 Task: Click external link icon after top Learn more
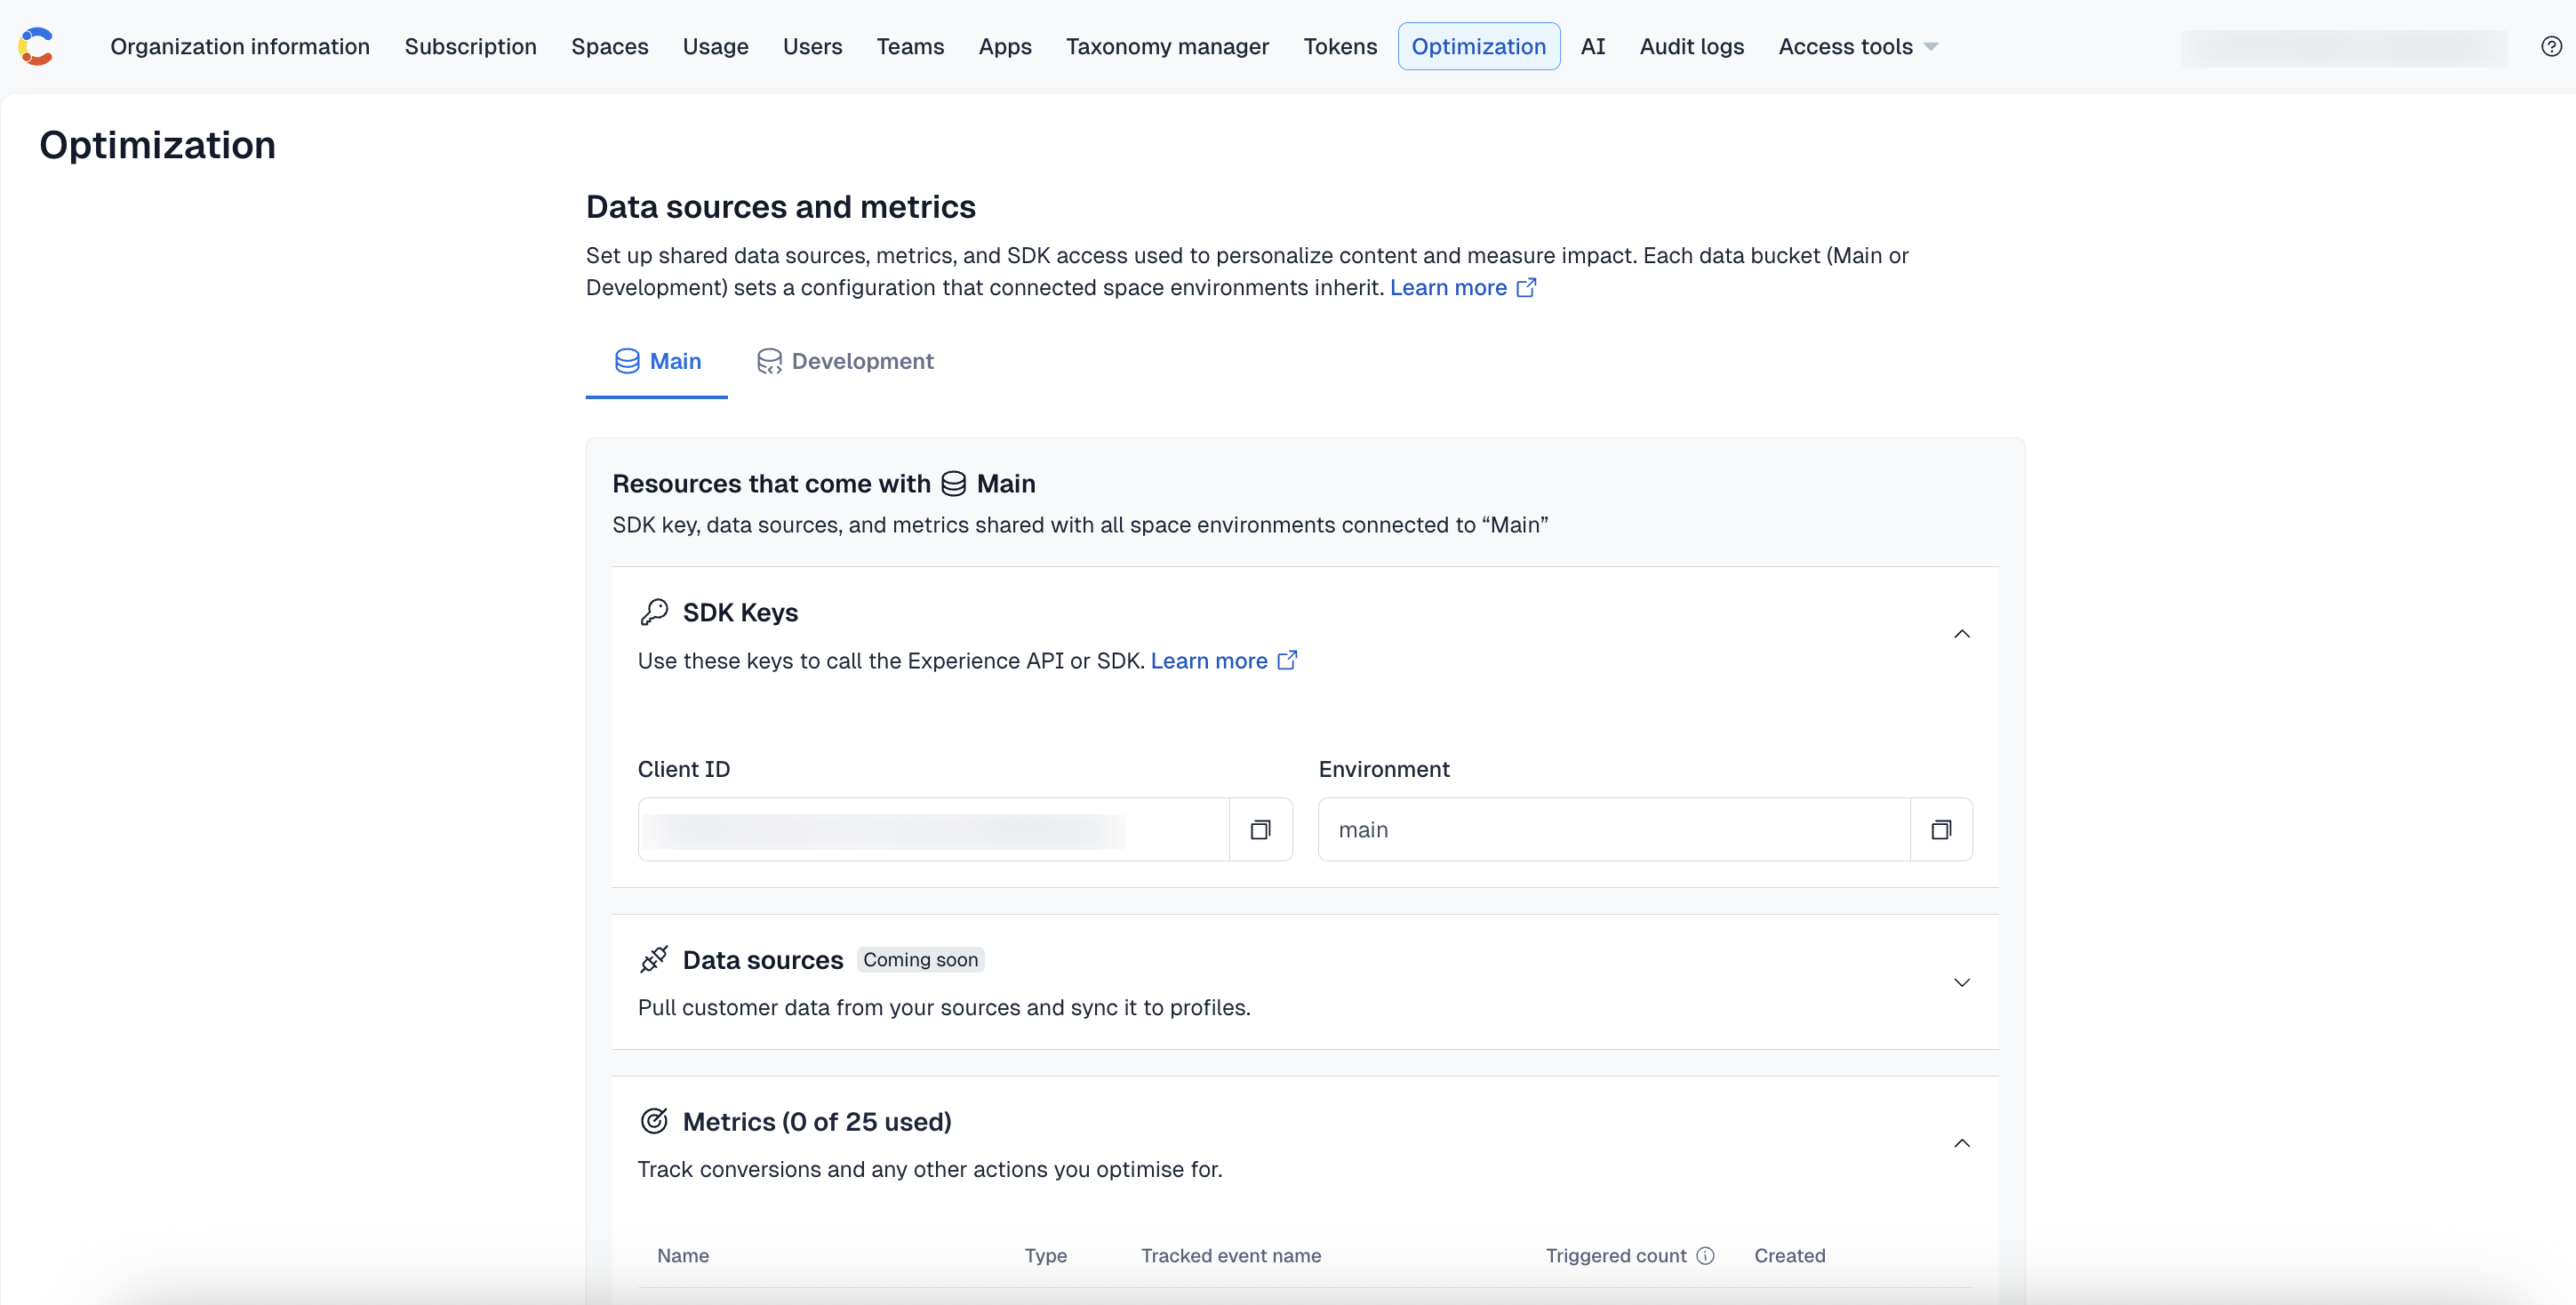pyautogui.click(x=1526, y=288)
